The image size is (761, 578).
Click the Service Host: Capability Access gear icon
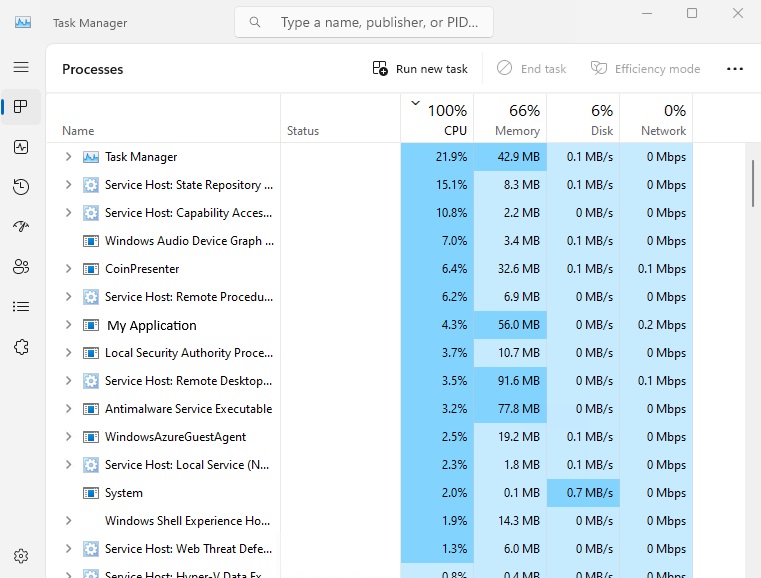[x=91, y=213]
